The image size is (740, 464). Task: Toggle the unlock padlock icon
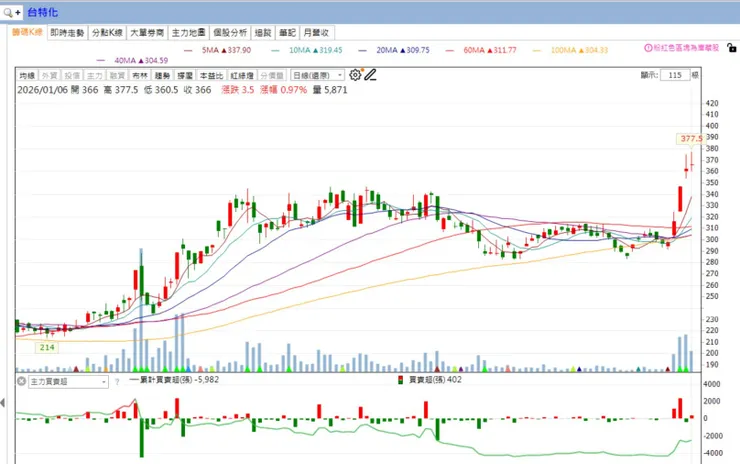coord(732,48)
